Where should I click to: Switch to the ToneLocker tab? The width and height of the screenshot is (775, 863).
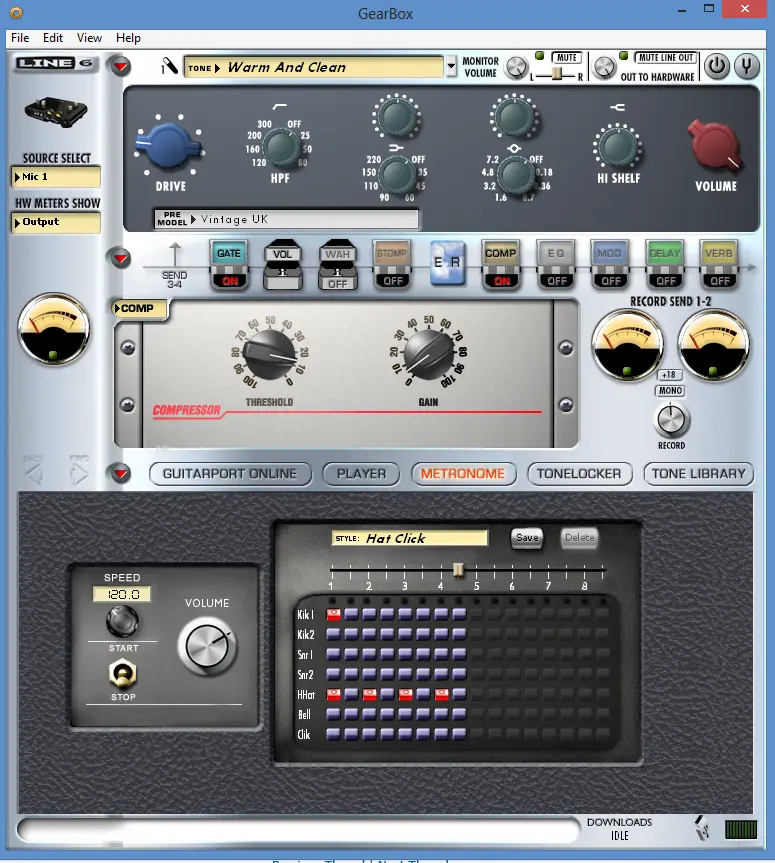pyautogui.click(x=579, y=474)
